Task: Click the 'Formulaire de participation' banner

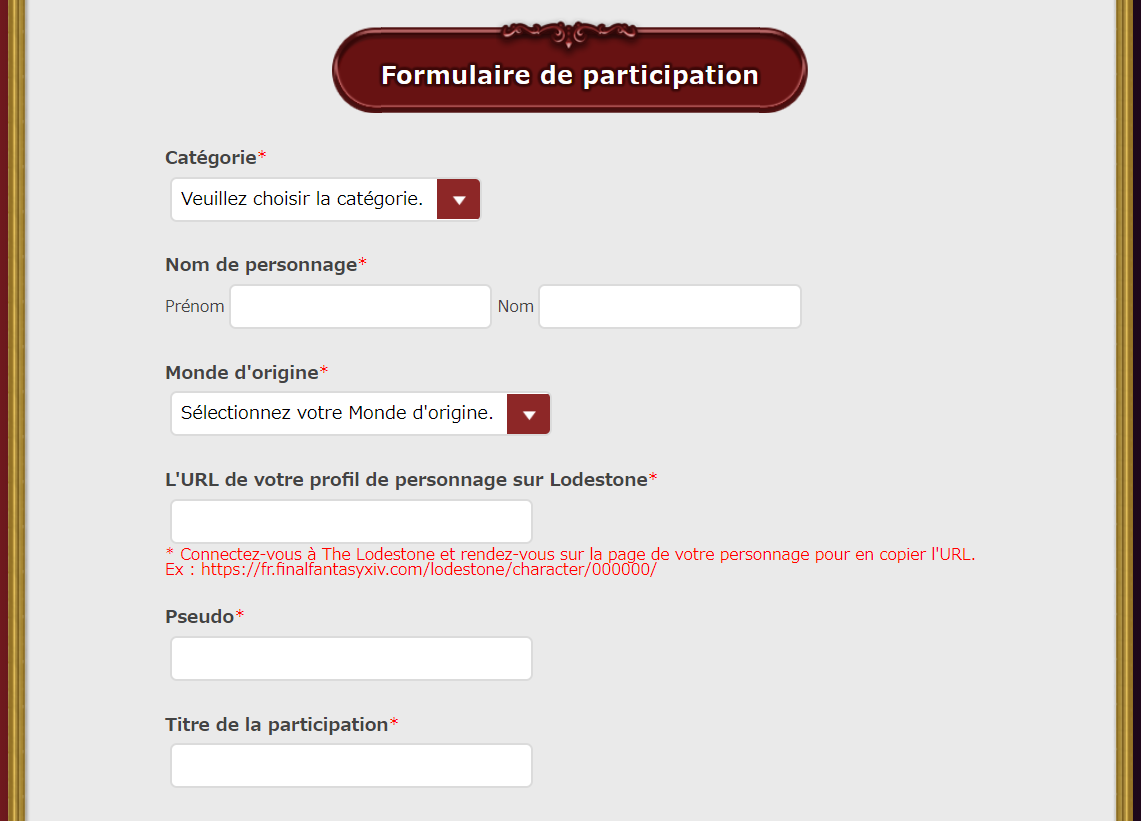Action: (x=570, y=71)
